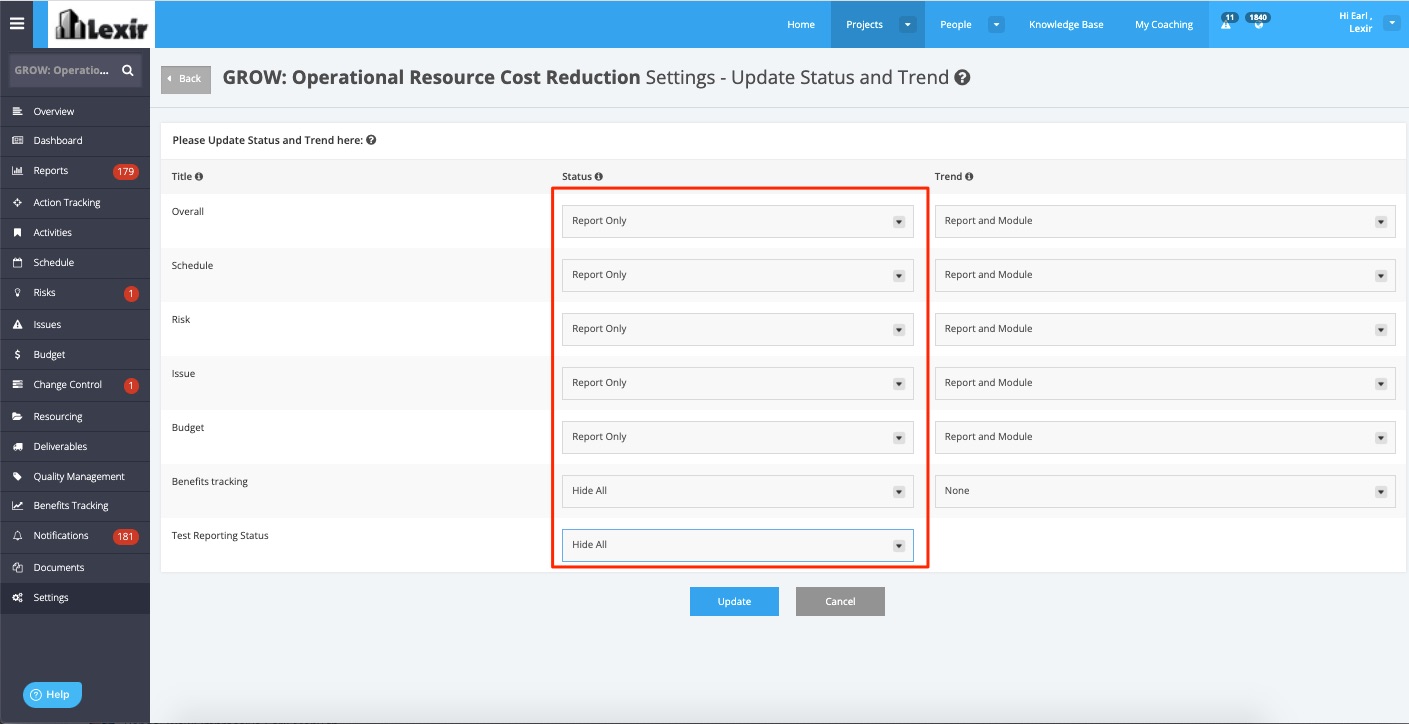Viewport: 1409px width, 724px height.
Task: Open alerts icon with 11 badge
Action: tap(1227, 23)
